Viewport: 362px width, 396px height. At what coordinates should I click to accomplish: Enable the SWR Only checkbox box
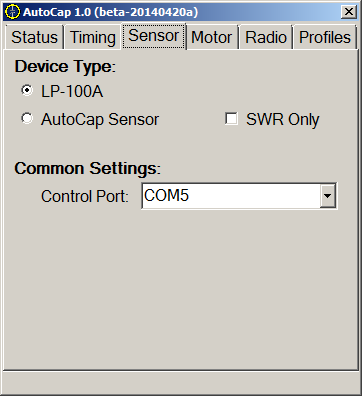click(231, 119)
